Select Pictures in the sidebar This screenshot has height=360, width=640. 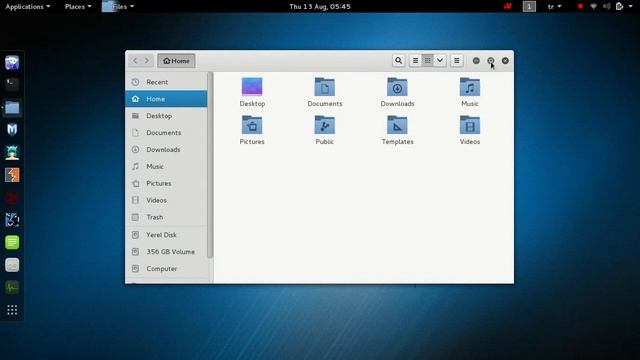166,183
